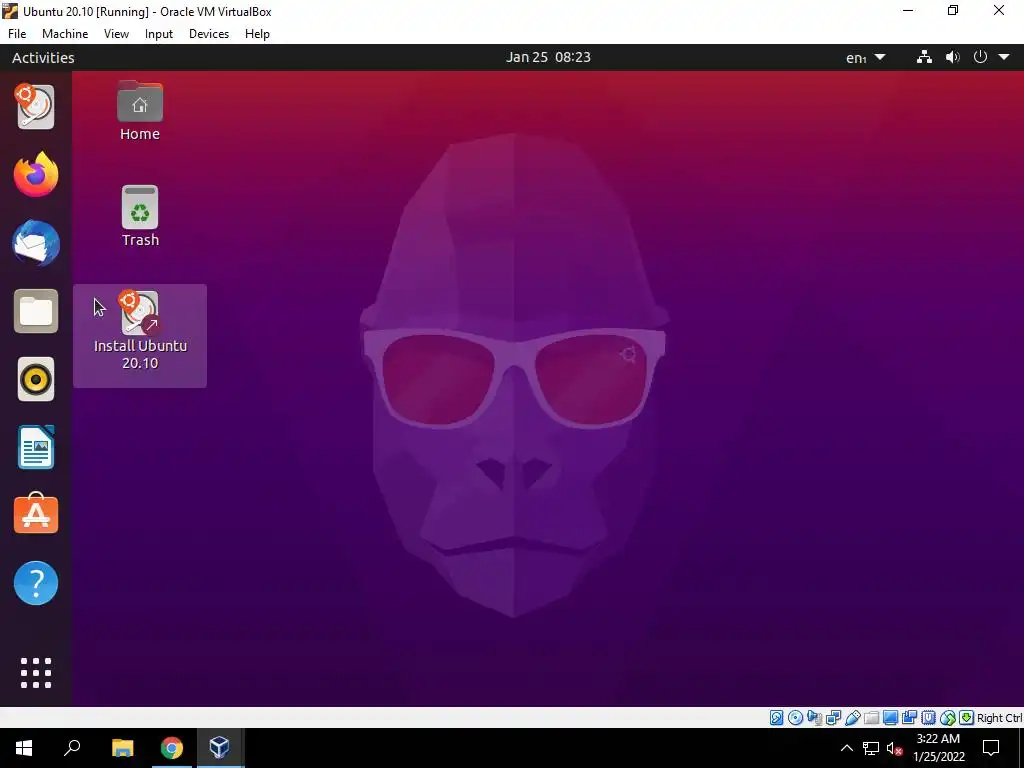
Task: Open the Windows Start menu
Action: [x=24, y=748]
